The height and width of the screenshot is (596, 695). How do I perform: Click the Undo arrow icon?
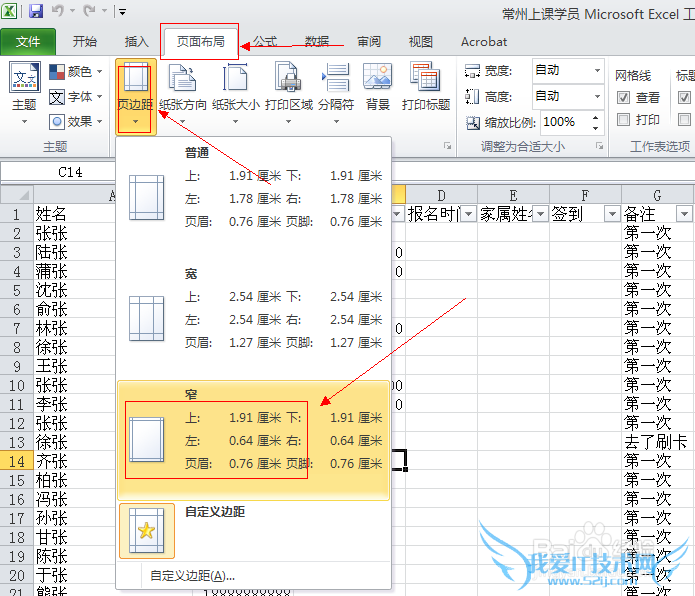[58, 11]
